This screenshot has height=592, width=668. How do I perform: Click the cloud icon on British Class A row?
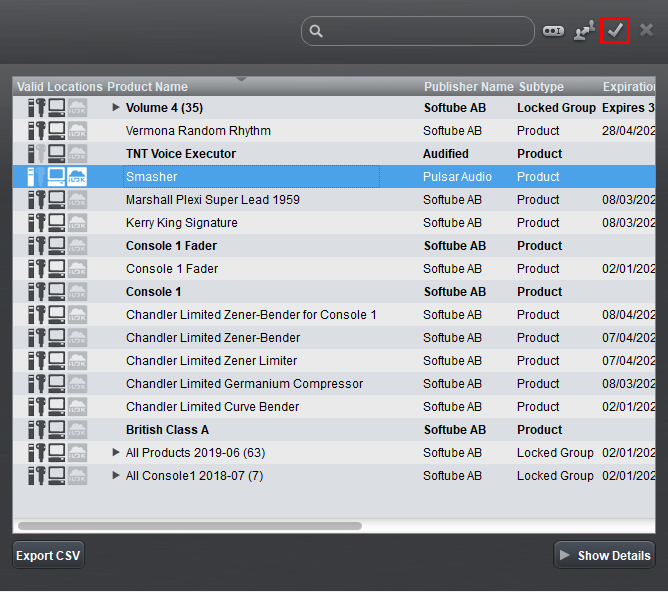[x=77, y=429]
